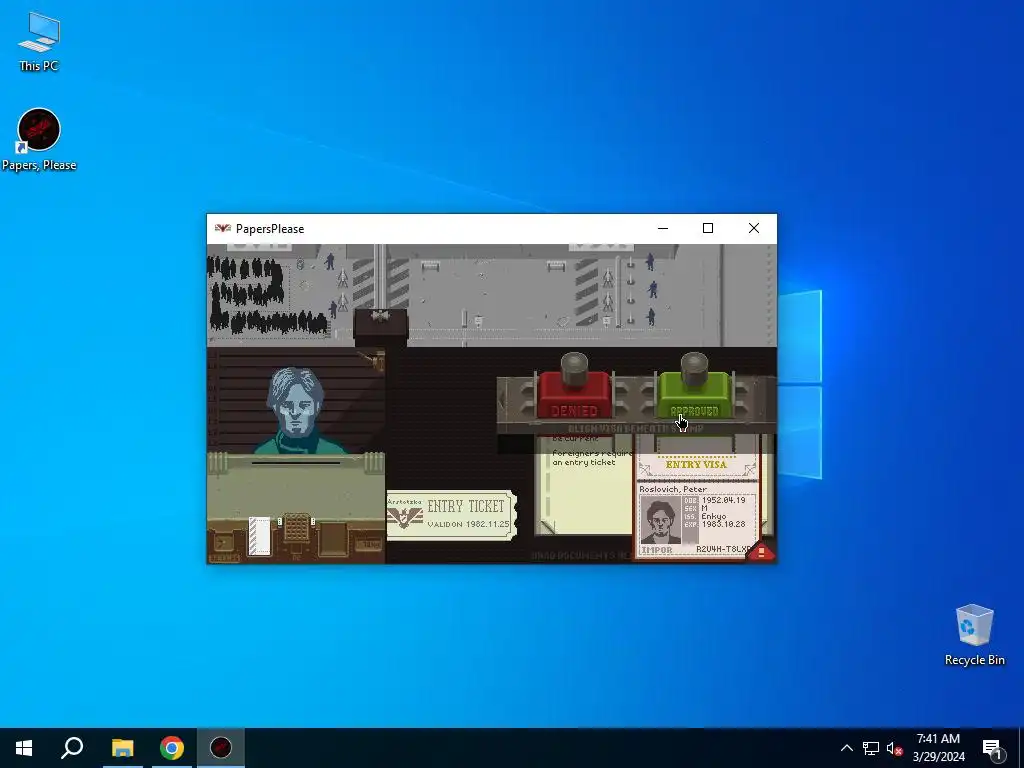Maximize the PapersPlease window
This screenshot has height=768, width=1024.
coord(708,228)
